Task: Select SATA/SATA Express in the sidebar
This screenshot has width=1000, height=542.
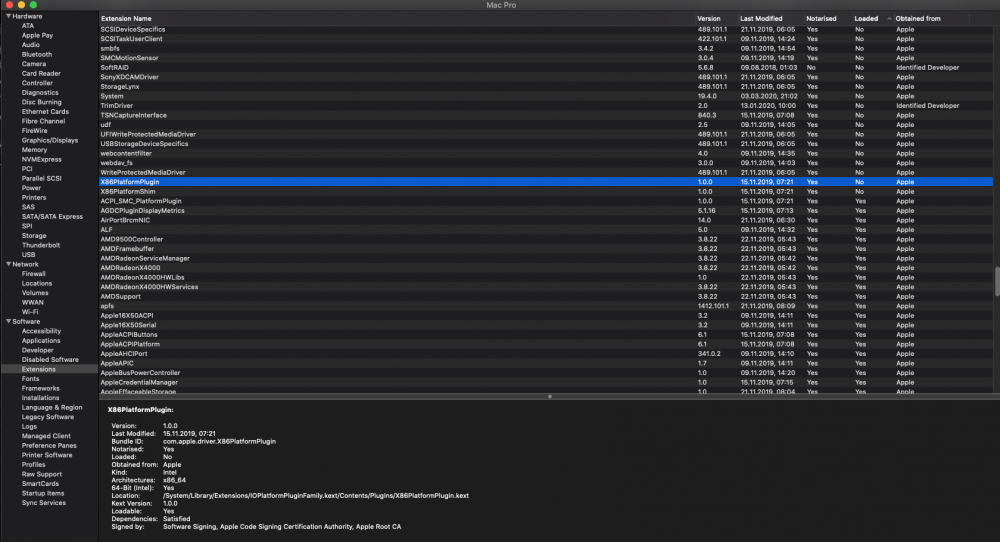Action: (x=52, y=217)
